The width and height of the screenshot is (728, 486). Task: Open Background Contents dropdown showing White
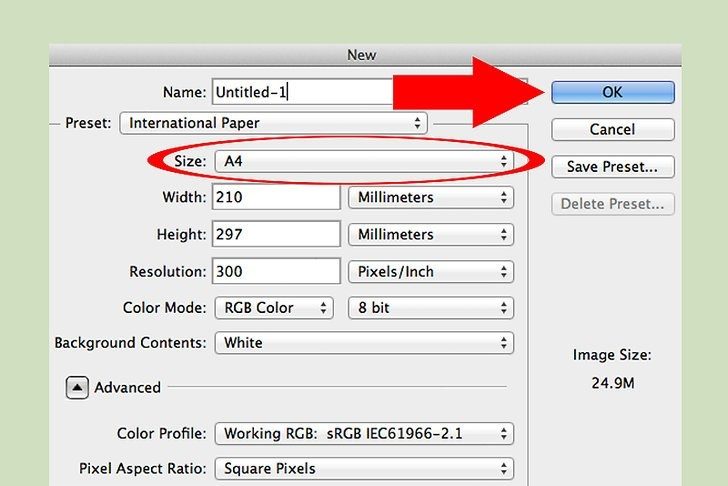[363, 343]
